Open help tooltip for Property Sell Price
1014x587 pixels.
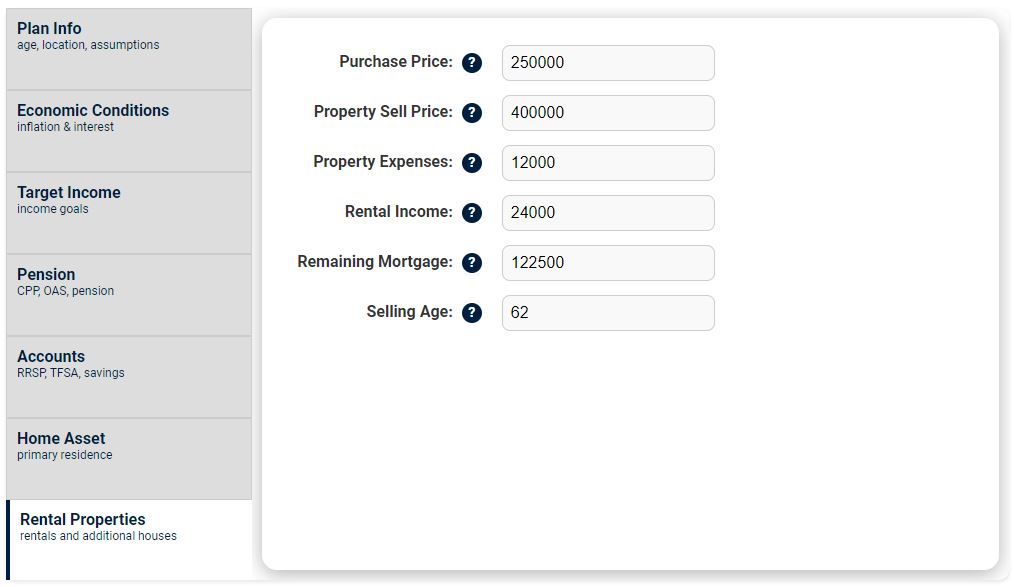tap(472, 113)
